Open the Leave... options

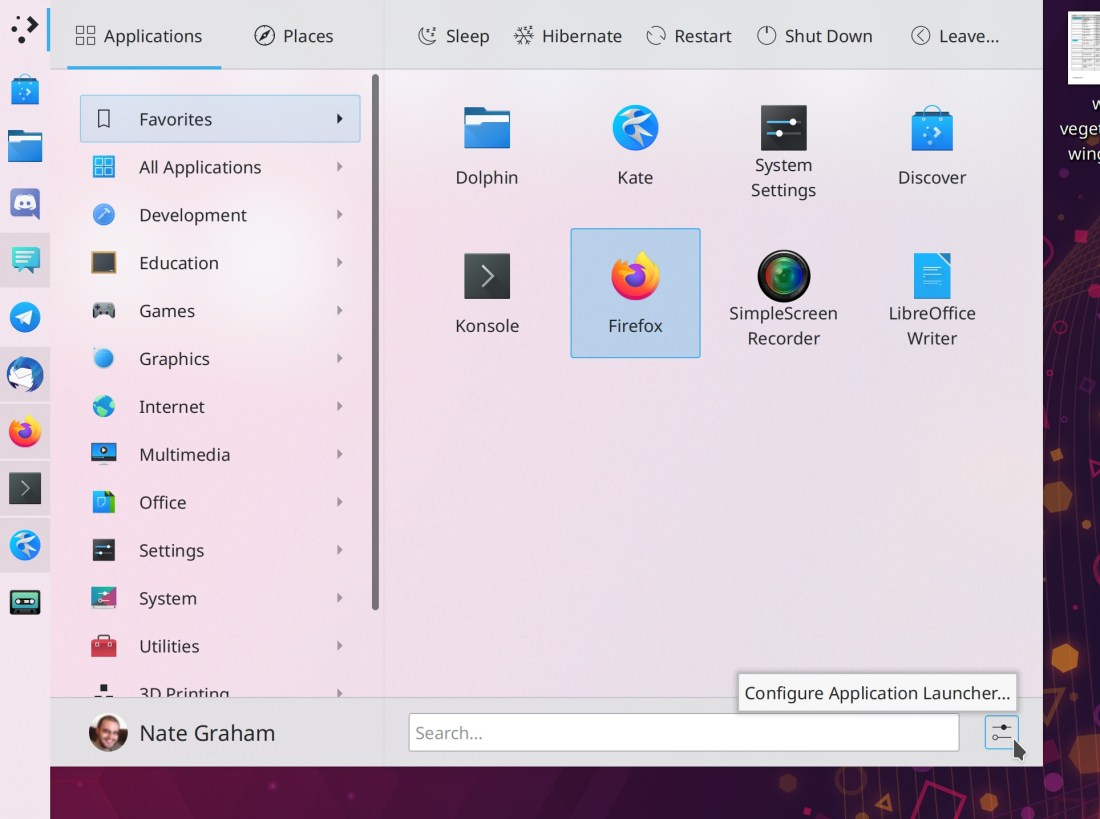coord(955,36)
